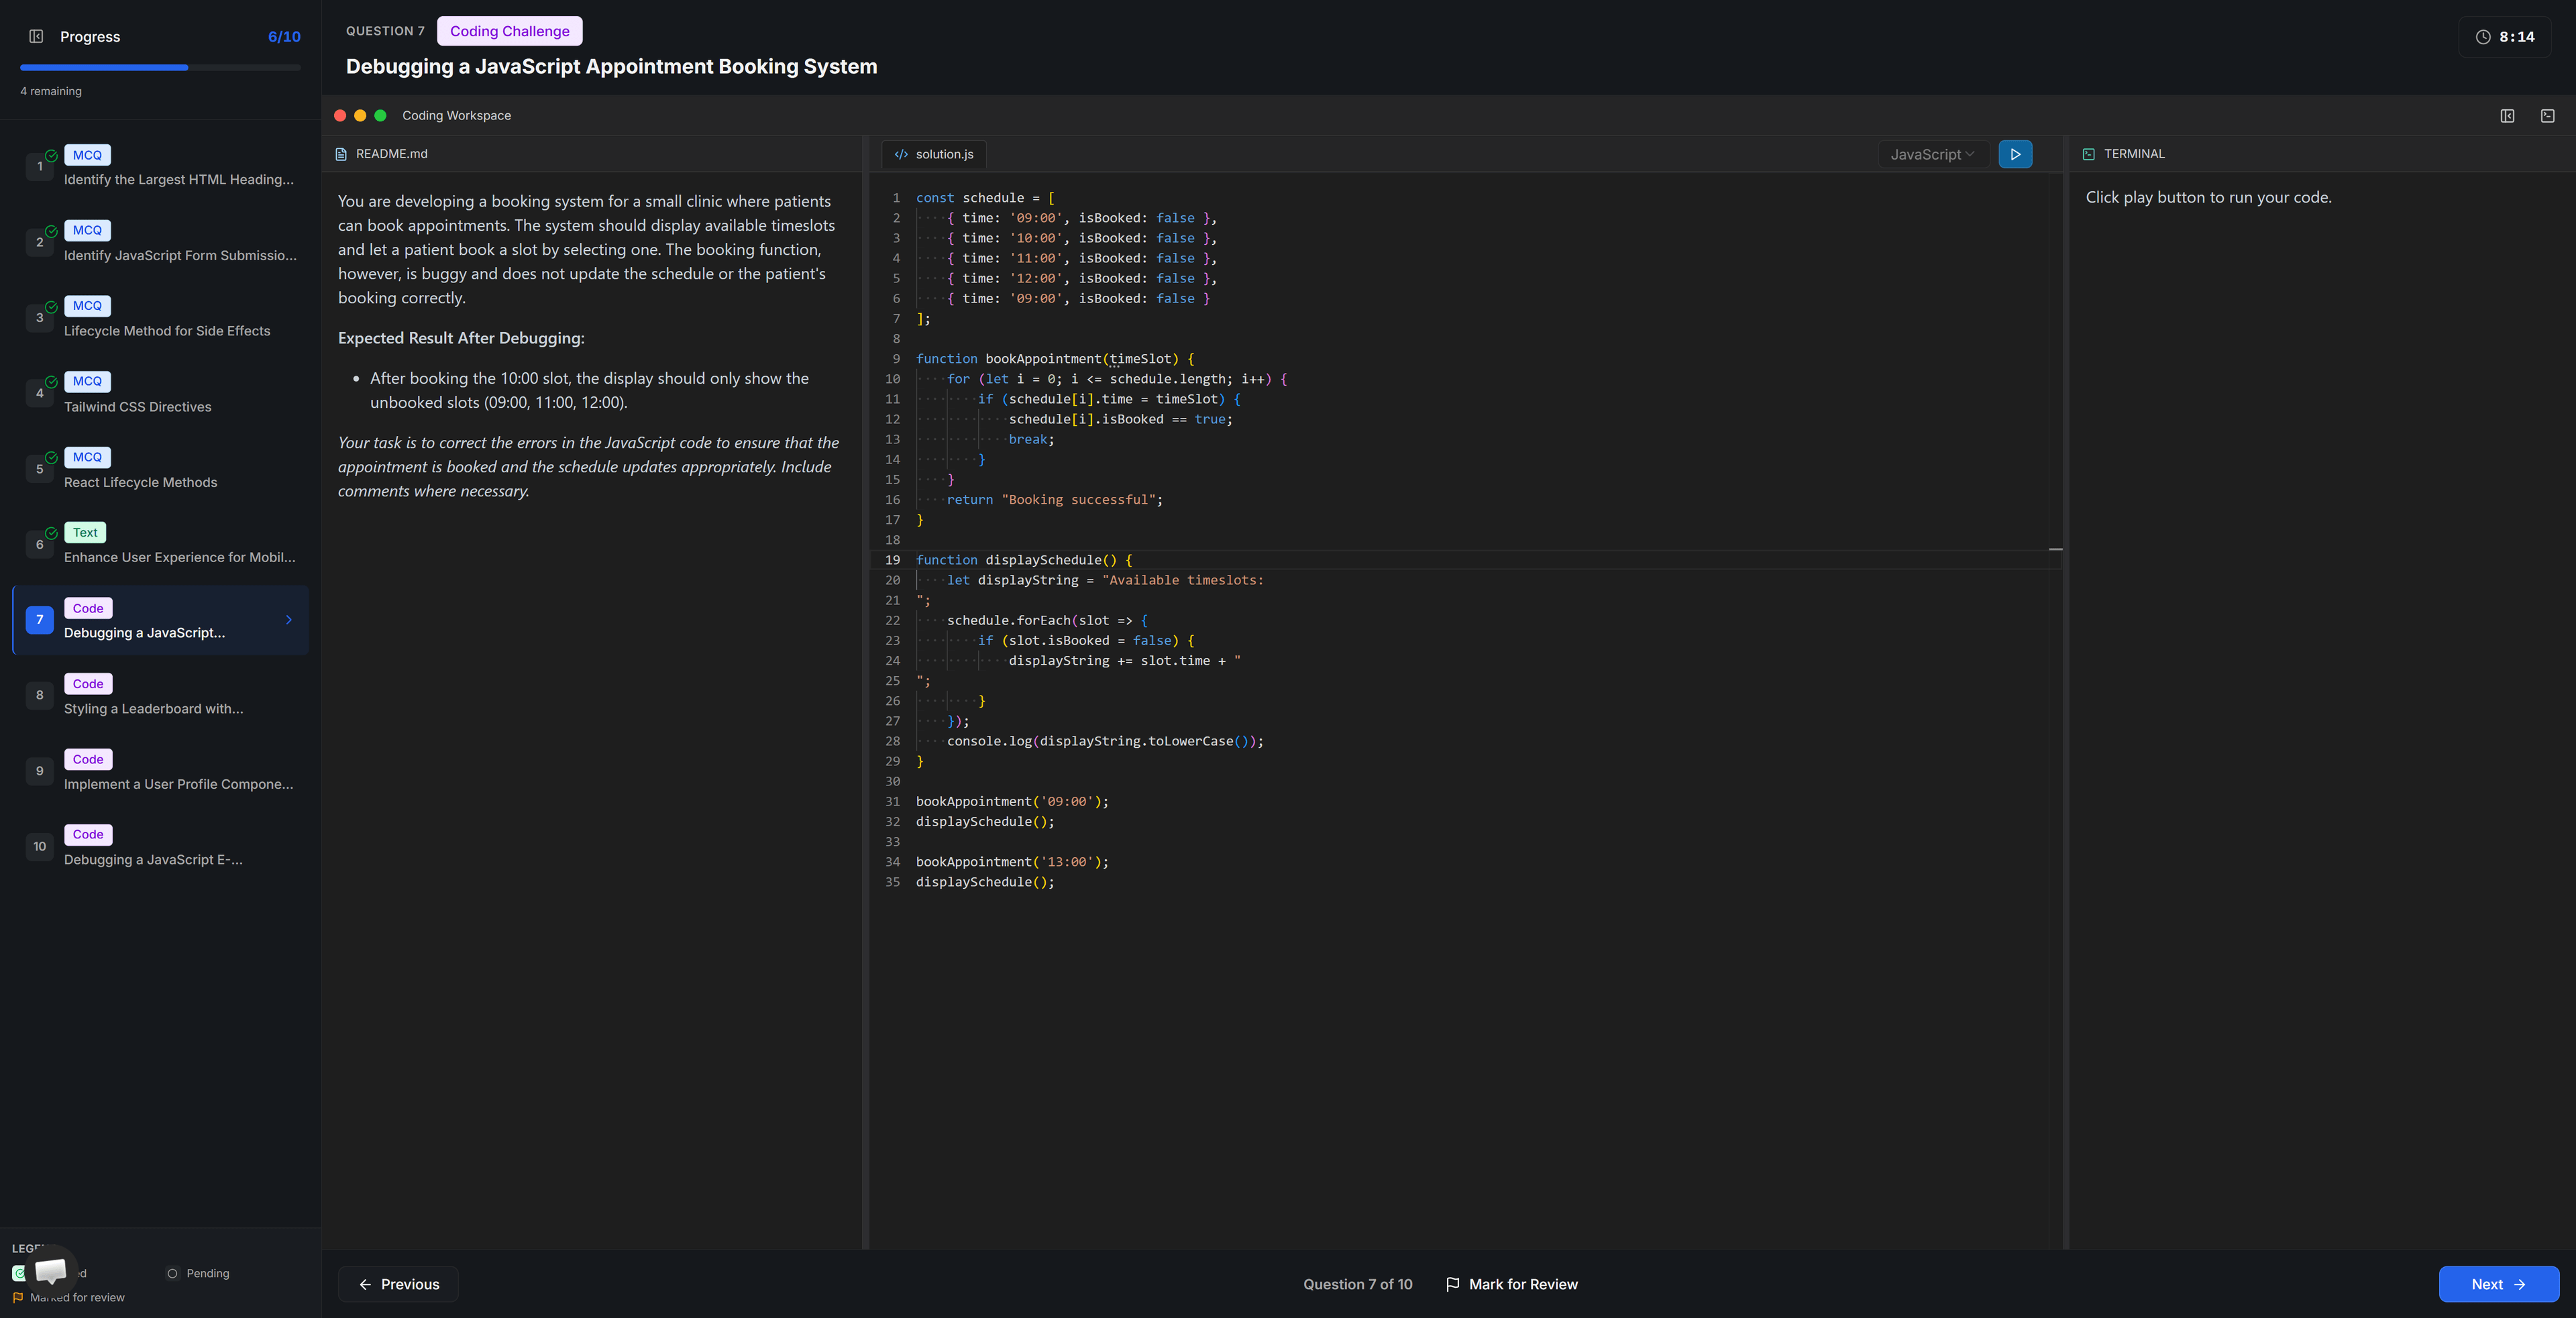This screenshot has height=1318, width=2576.
Task: Place cursor on line 23 slot.isBooked condition
Action: click(1086, 641)
